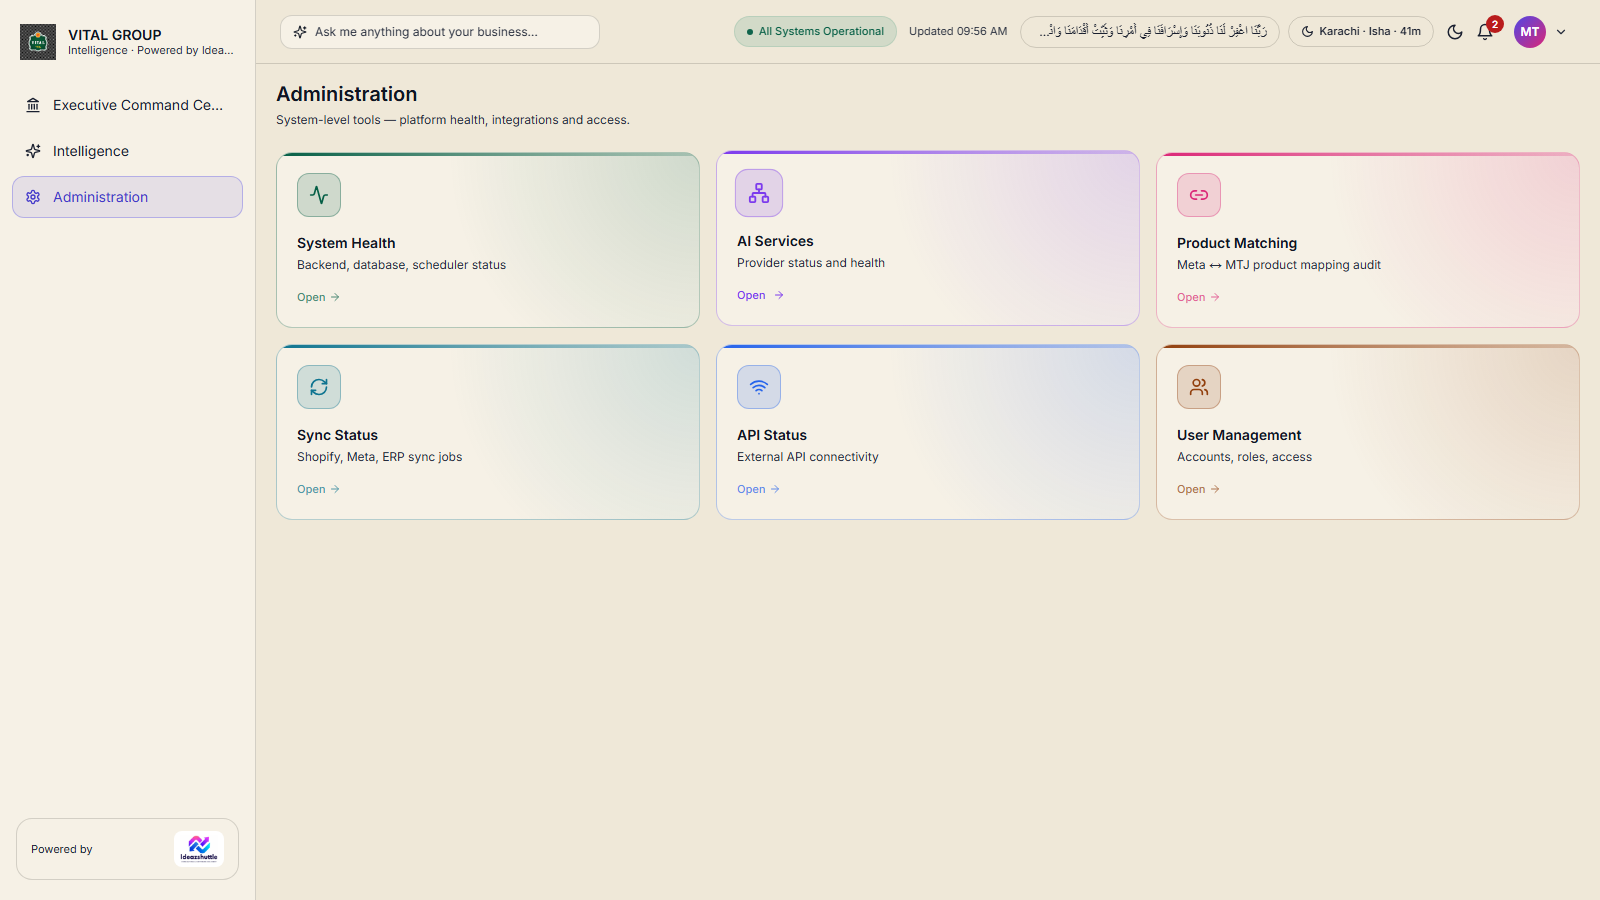Focus the Ask me anything search field
The width and height of the screenshot is (1600, 900).
(x=440, y=32)
